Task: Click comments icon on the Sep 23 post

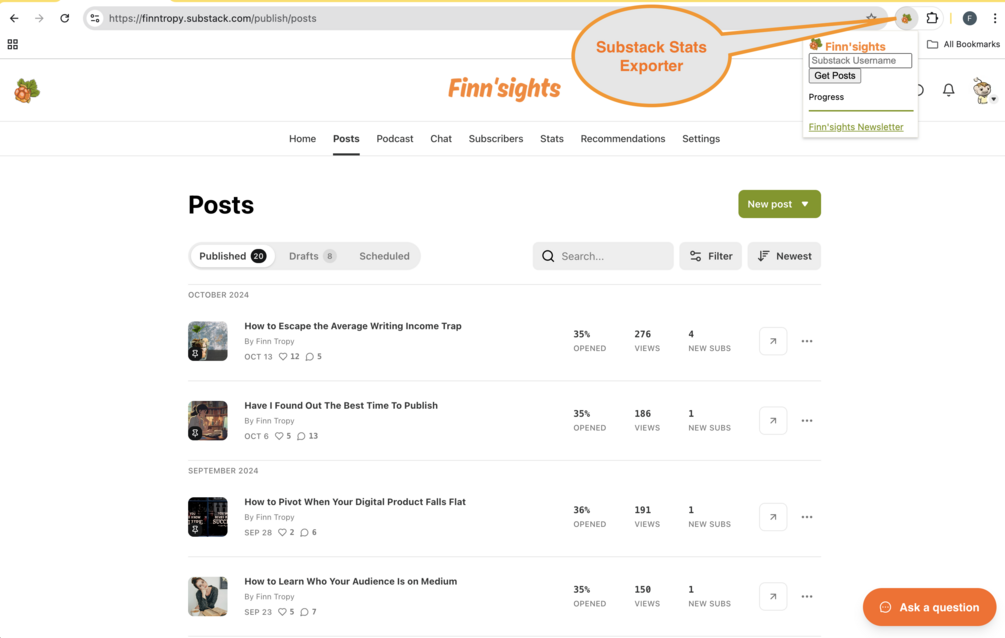Action: [304, 612]
